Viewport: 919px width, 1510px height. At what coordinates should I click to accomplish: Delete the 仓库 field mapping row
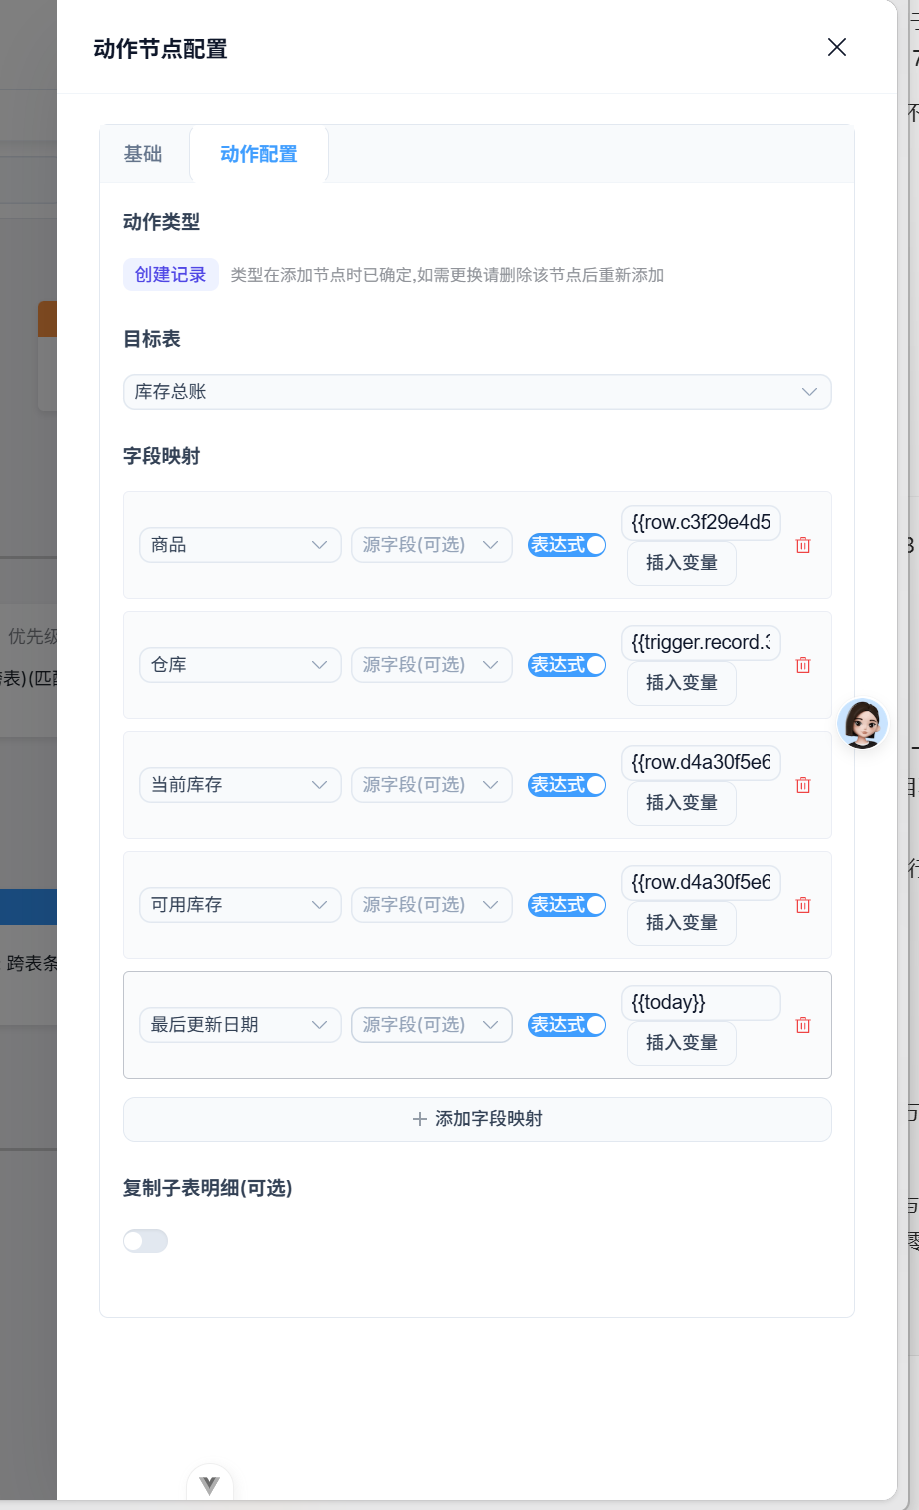click(802, 665)
